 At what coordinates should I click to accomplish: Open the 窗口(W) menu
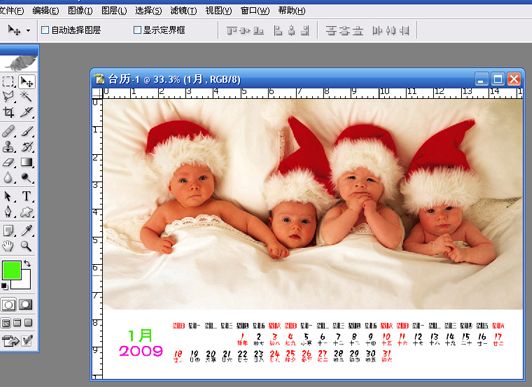point(255,11)
